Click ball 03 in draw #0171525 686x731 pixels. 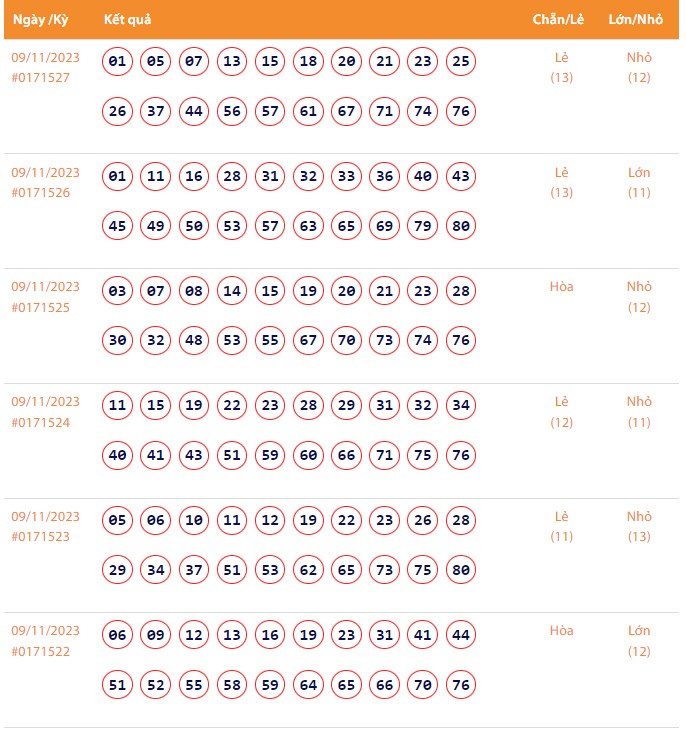click(118, 292)
